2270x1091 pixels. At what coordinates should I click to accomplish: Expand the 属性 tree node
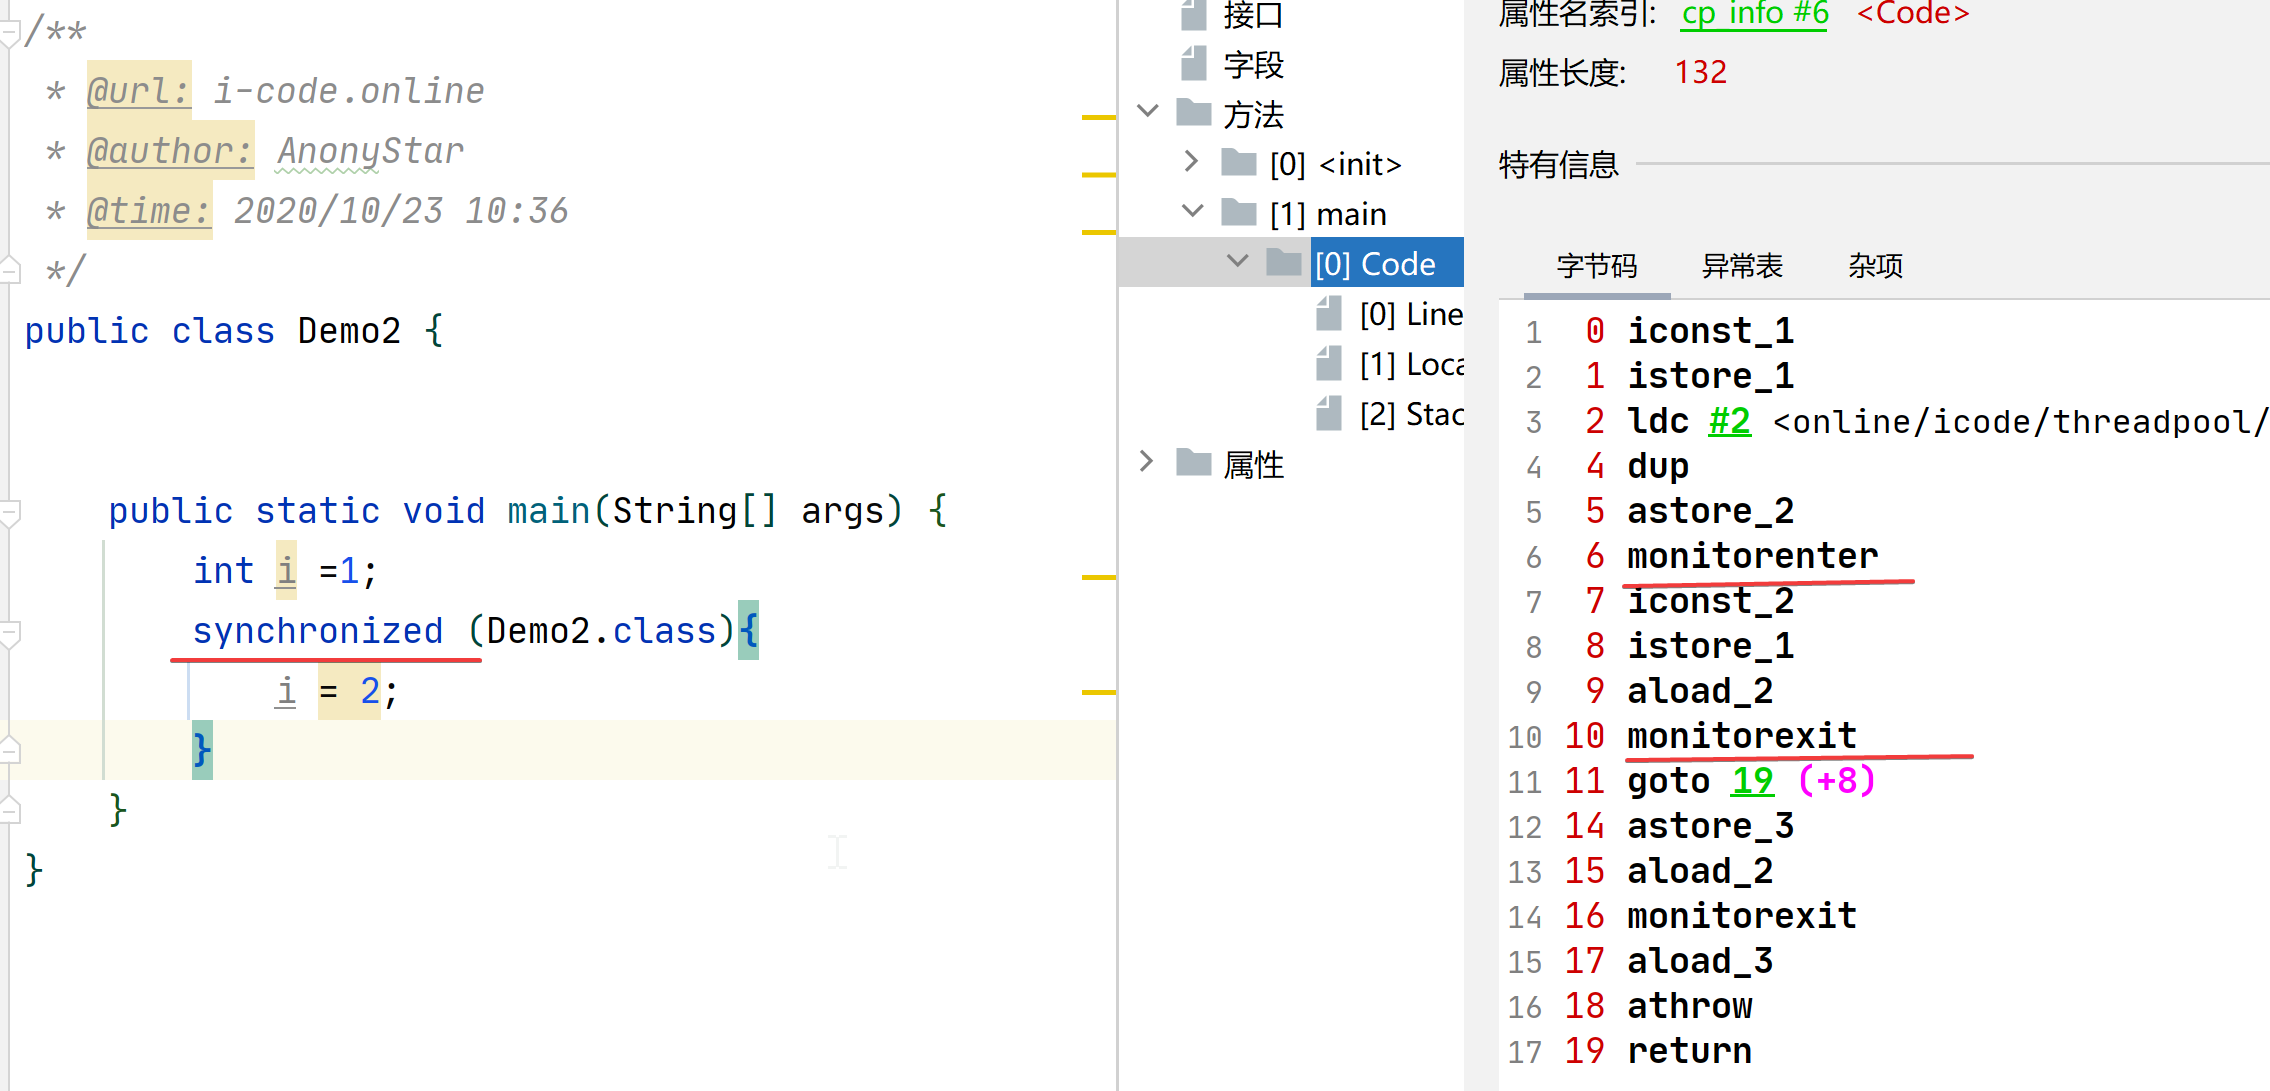1147,461
